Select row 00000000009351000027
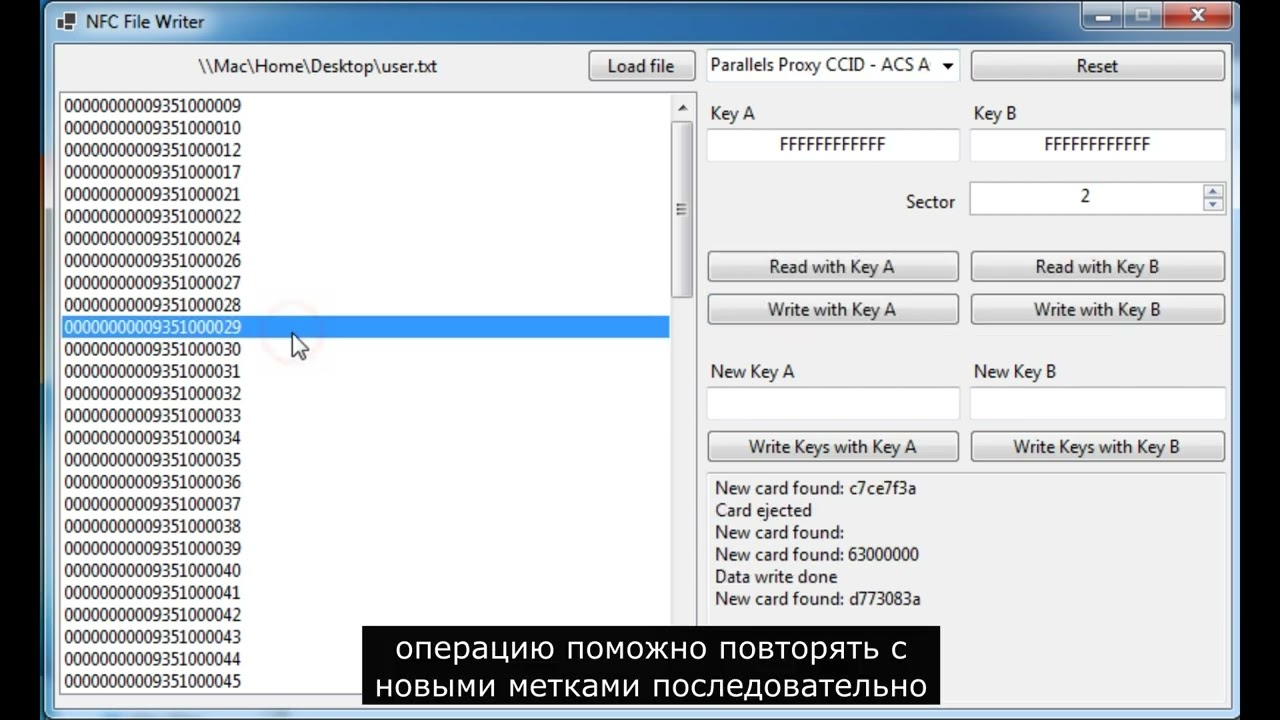 click(x=365, y=283)
